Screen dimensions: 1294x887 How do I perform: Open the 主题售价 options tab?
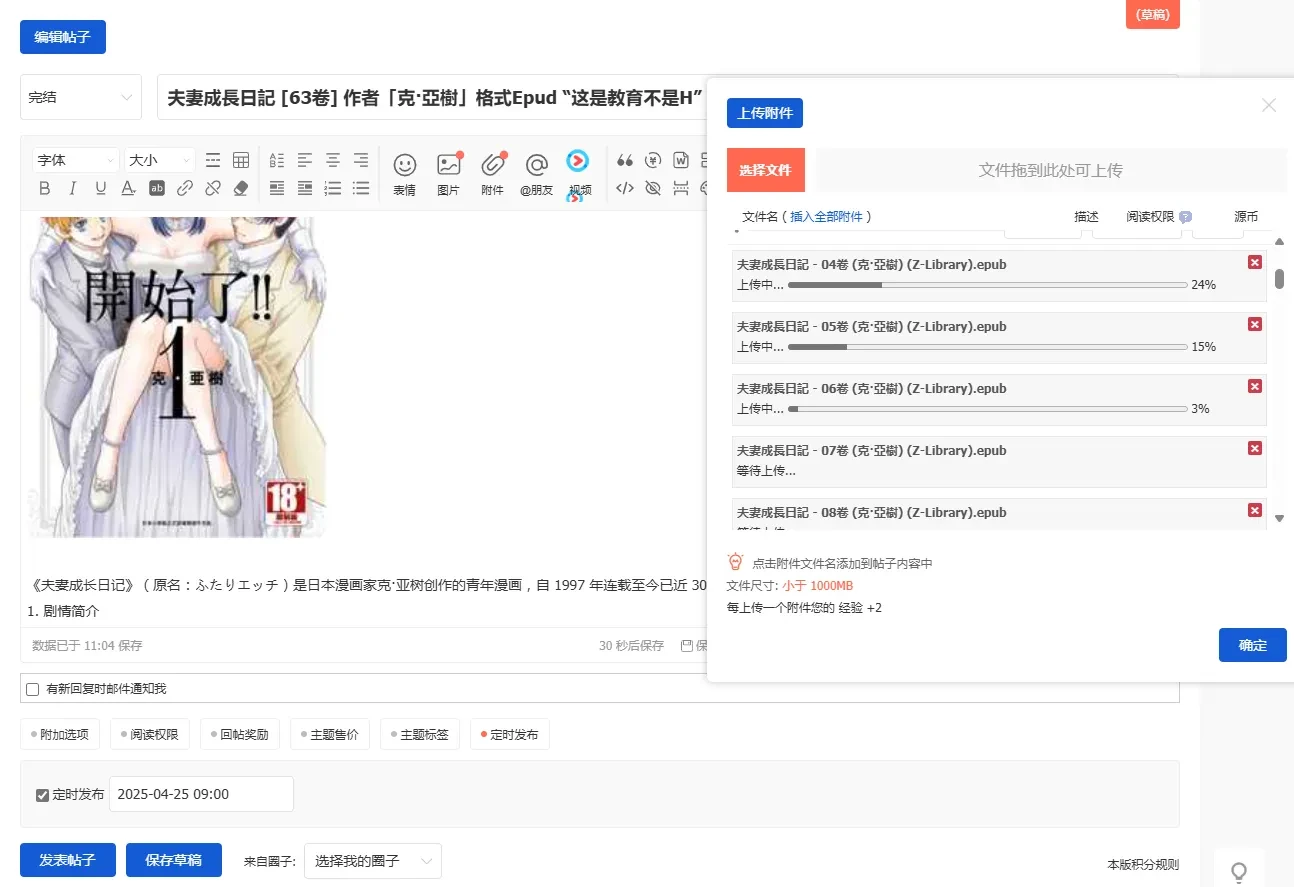(330, 735)
